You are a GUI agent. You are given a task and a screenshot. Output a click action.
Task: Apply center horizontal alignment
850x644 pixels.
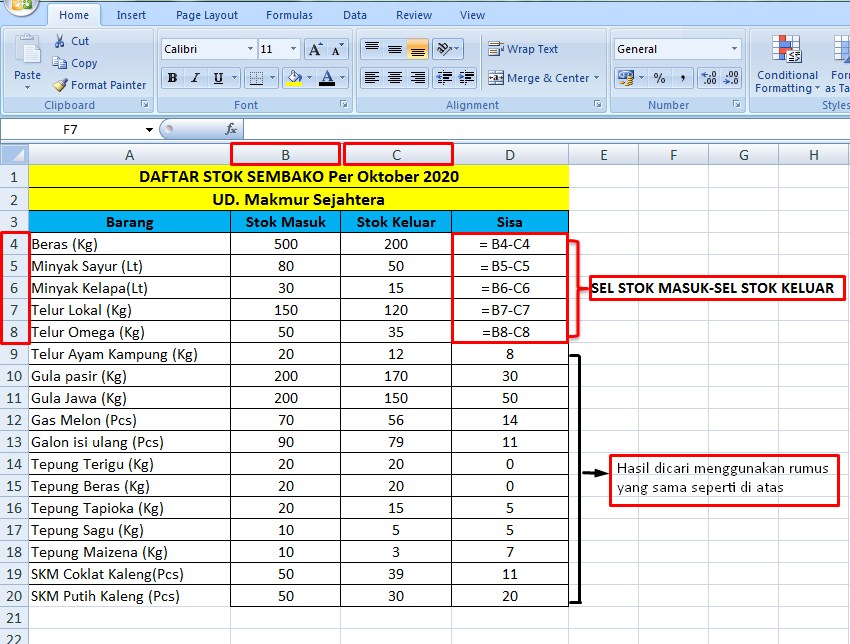click(394, 78)
